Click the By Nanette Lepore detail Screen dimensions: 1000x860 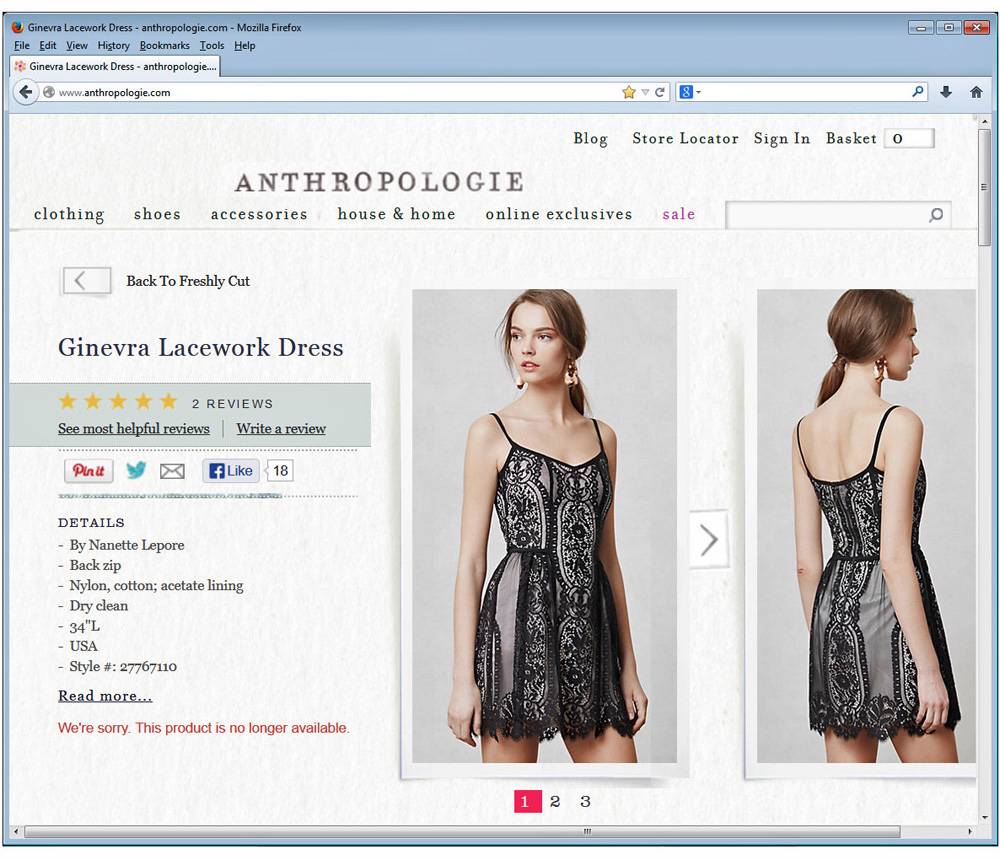(x=126, y=545)
